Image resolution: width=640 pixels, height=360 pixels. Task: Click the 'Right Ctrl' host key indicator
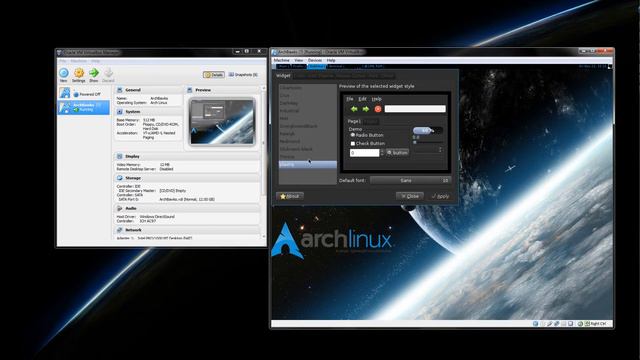(598, 324)
